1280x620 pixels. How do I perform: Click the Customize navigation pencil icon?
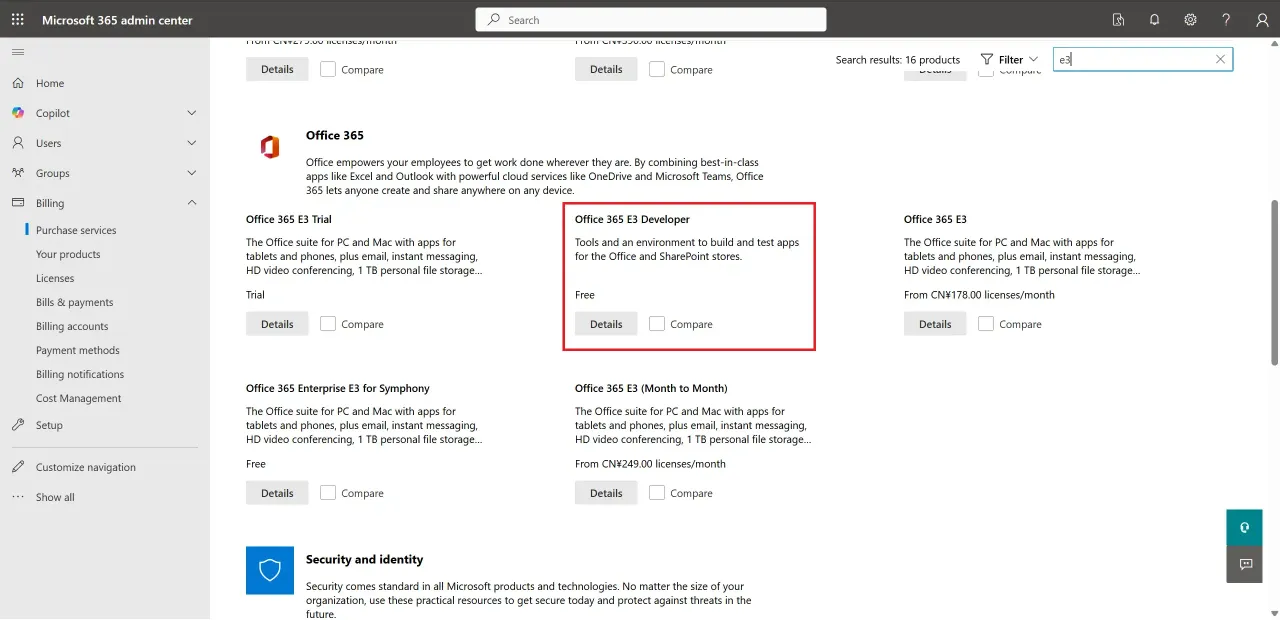[18, 467]
